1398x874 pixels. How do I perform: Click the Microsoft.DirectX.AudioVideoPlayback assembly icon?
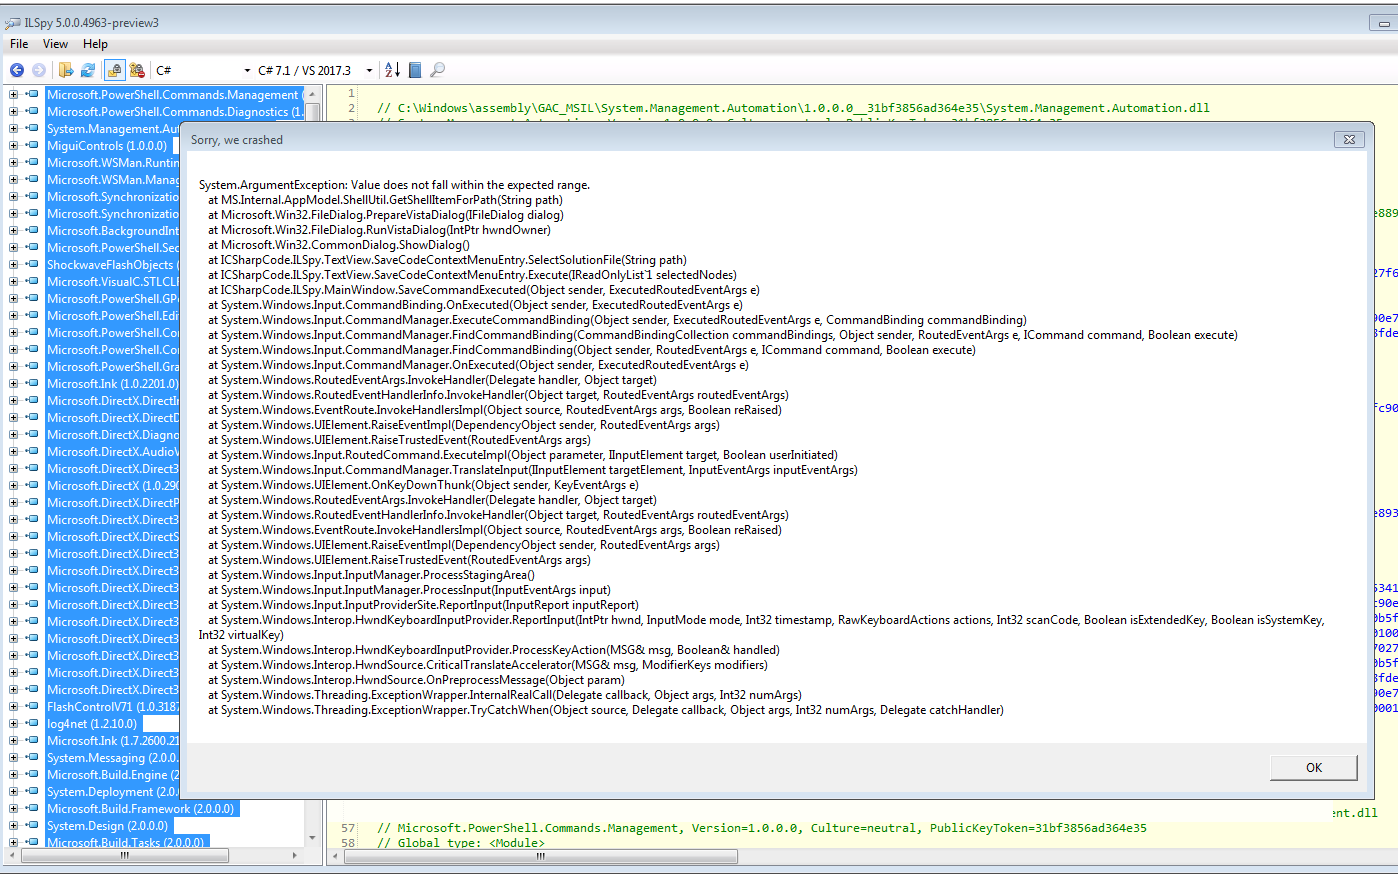32,452
